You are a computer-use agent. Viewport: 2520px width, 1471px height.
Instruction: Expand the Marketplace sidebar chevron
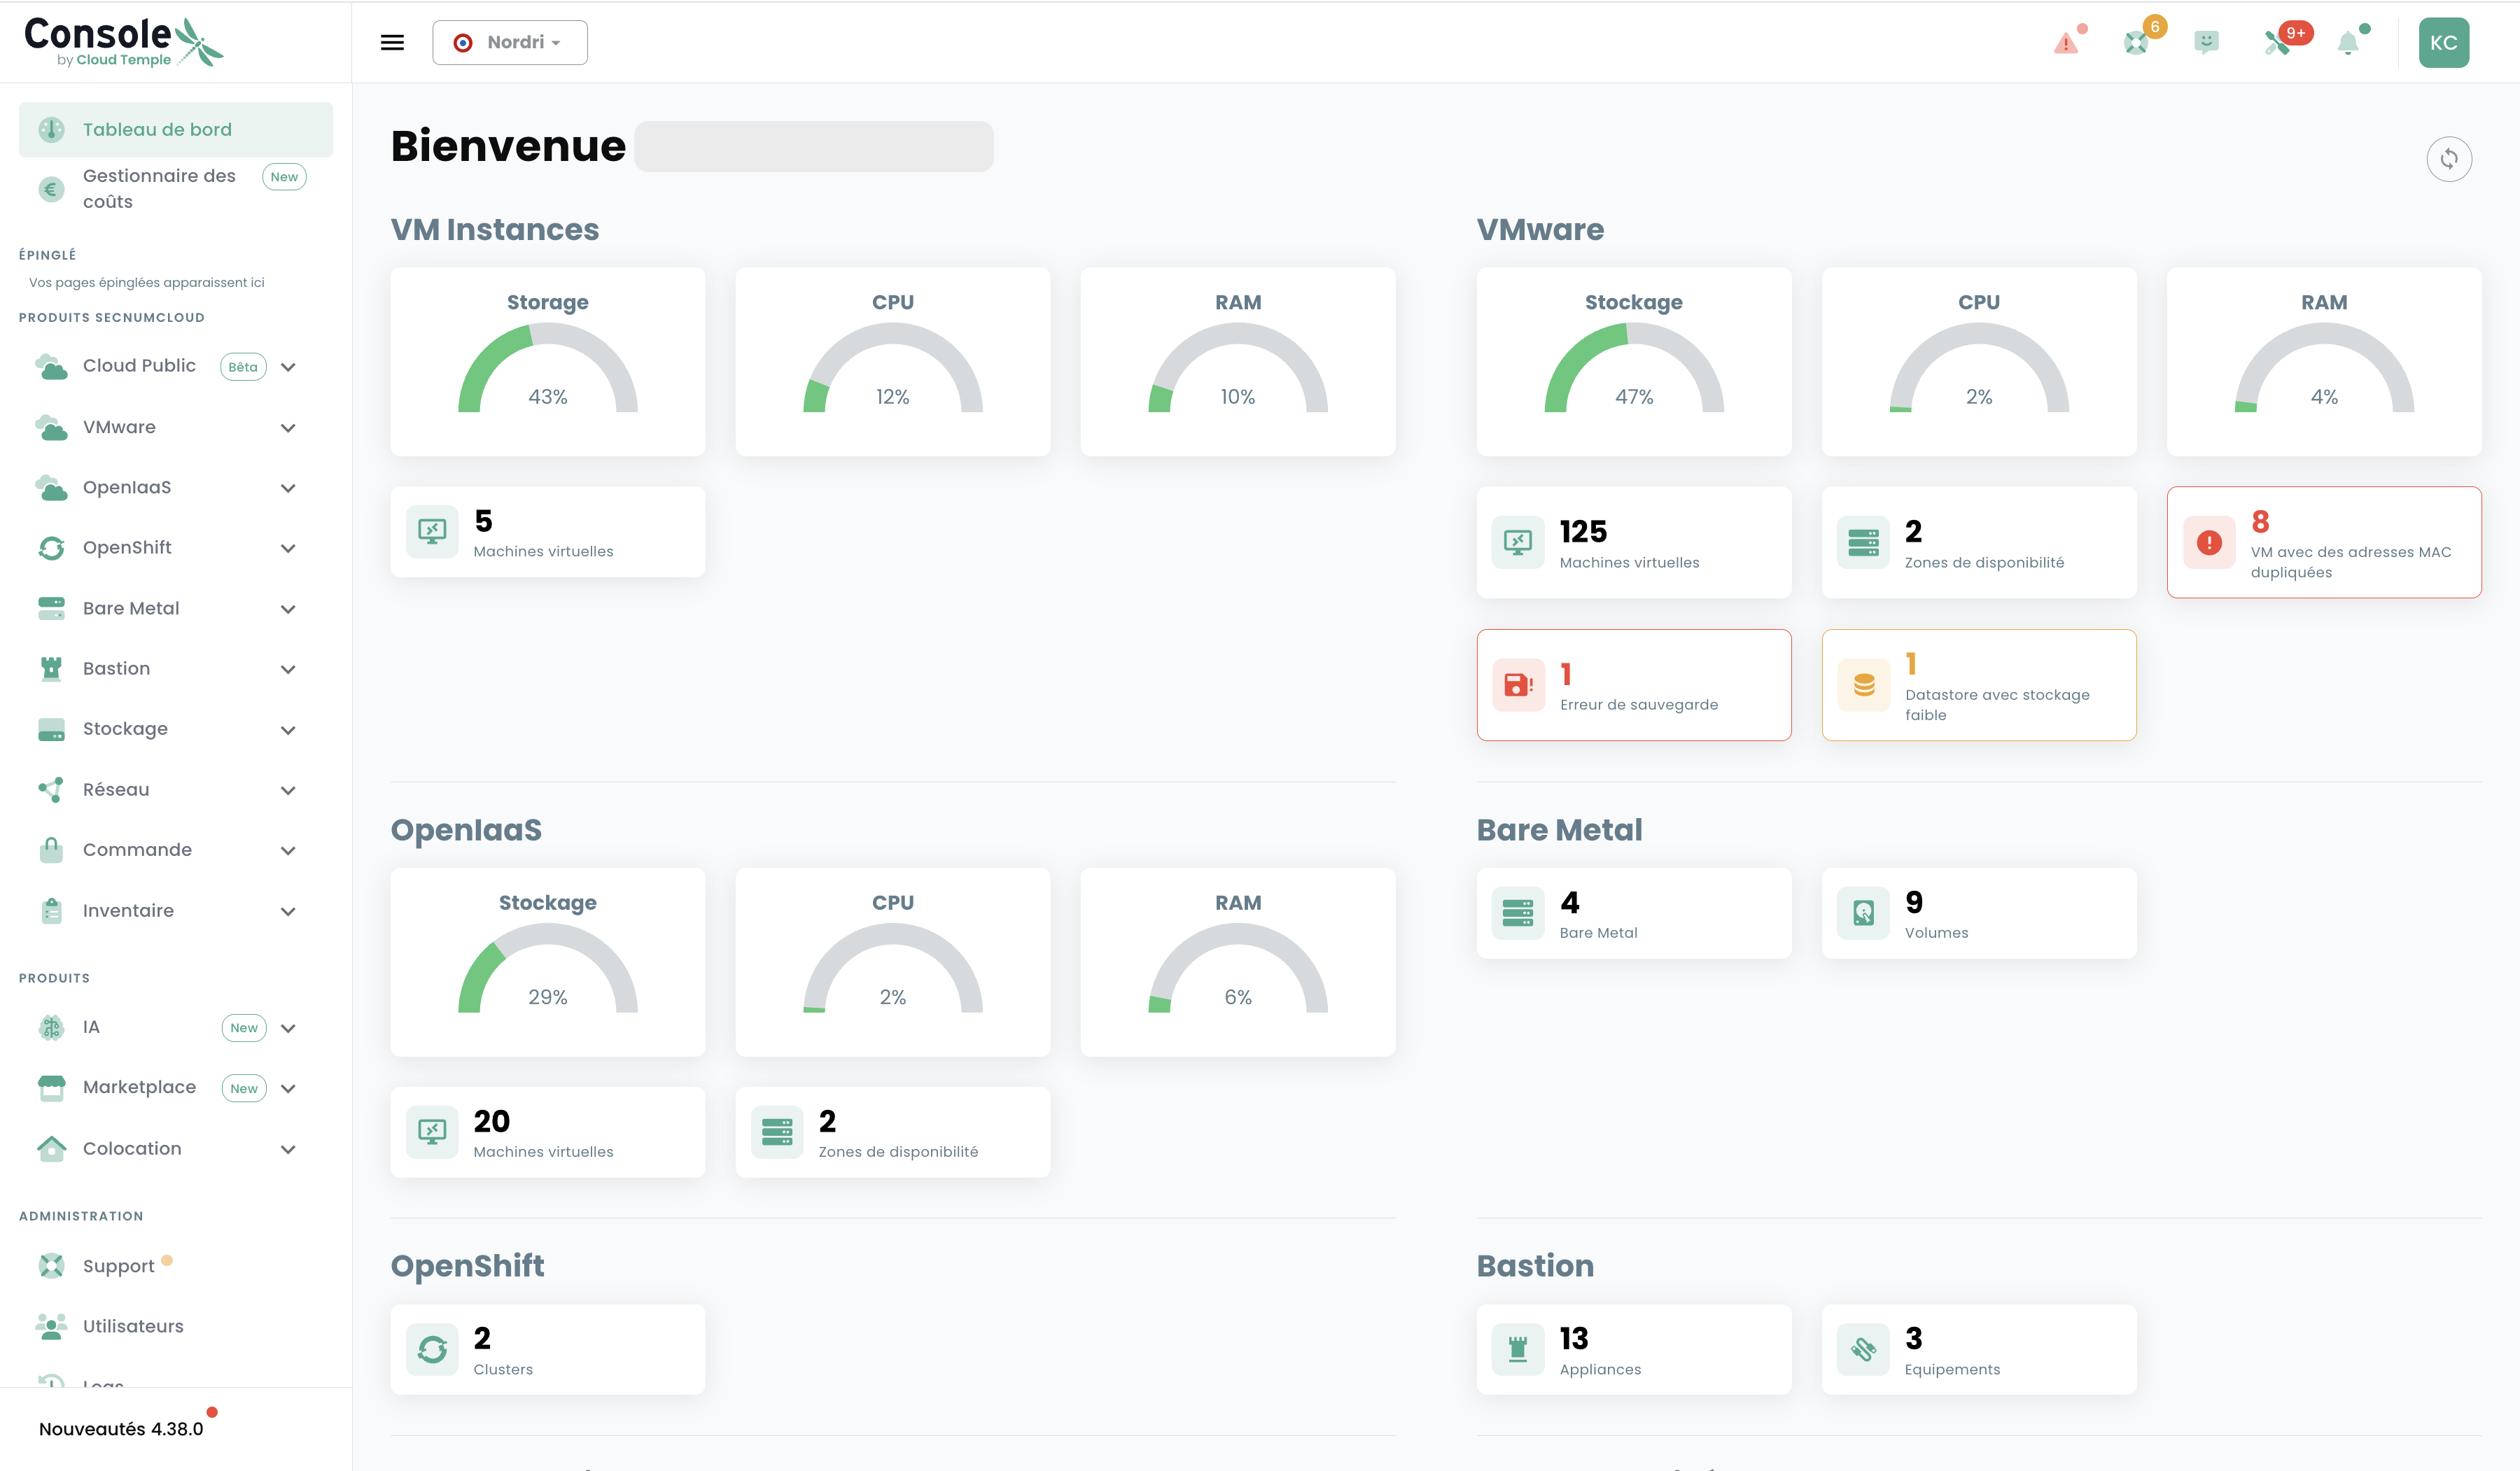[x=288, y=1088]
